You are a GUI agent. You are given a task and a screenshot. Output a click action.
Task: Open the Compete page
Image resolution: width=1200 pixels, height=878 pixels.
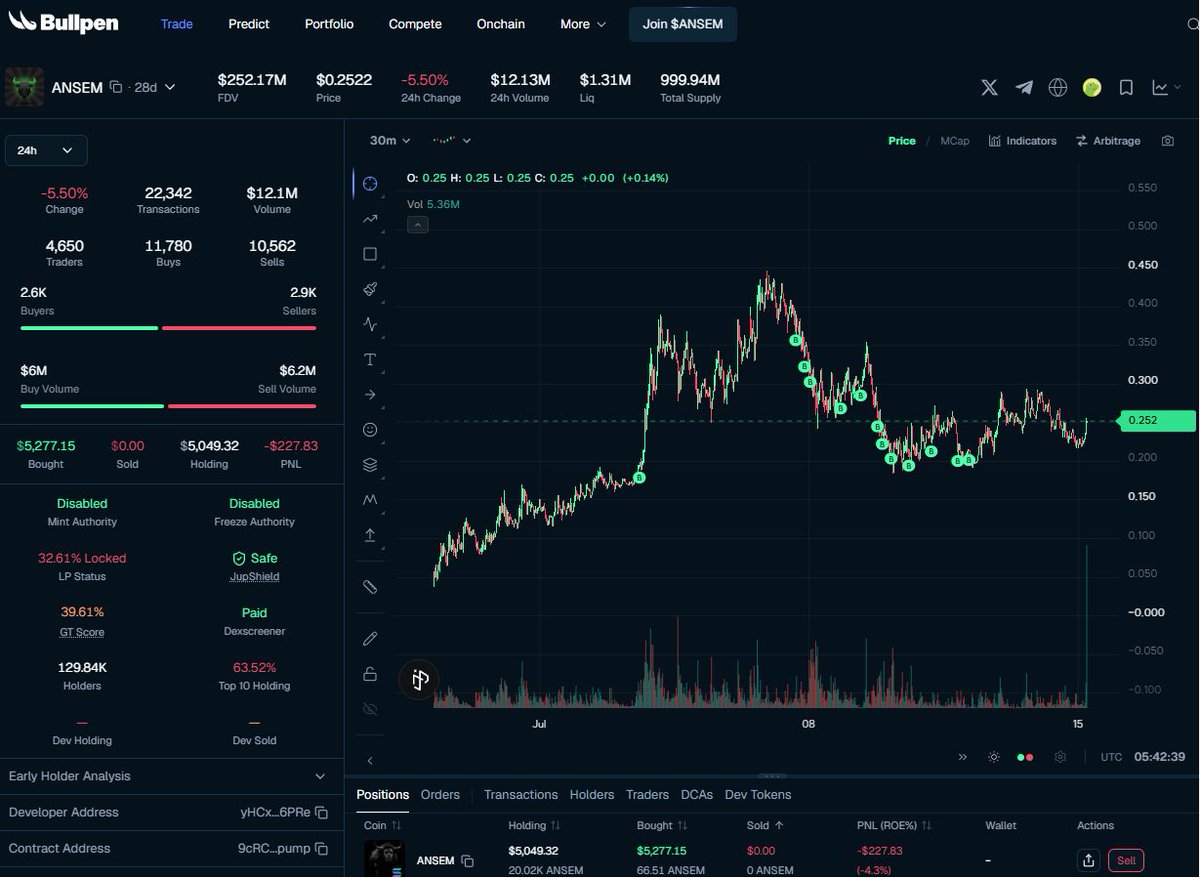415,24
